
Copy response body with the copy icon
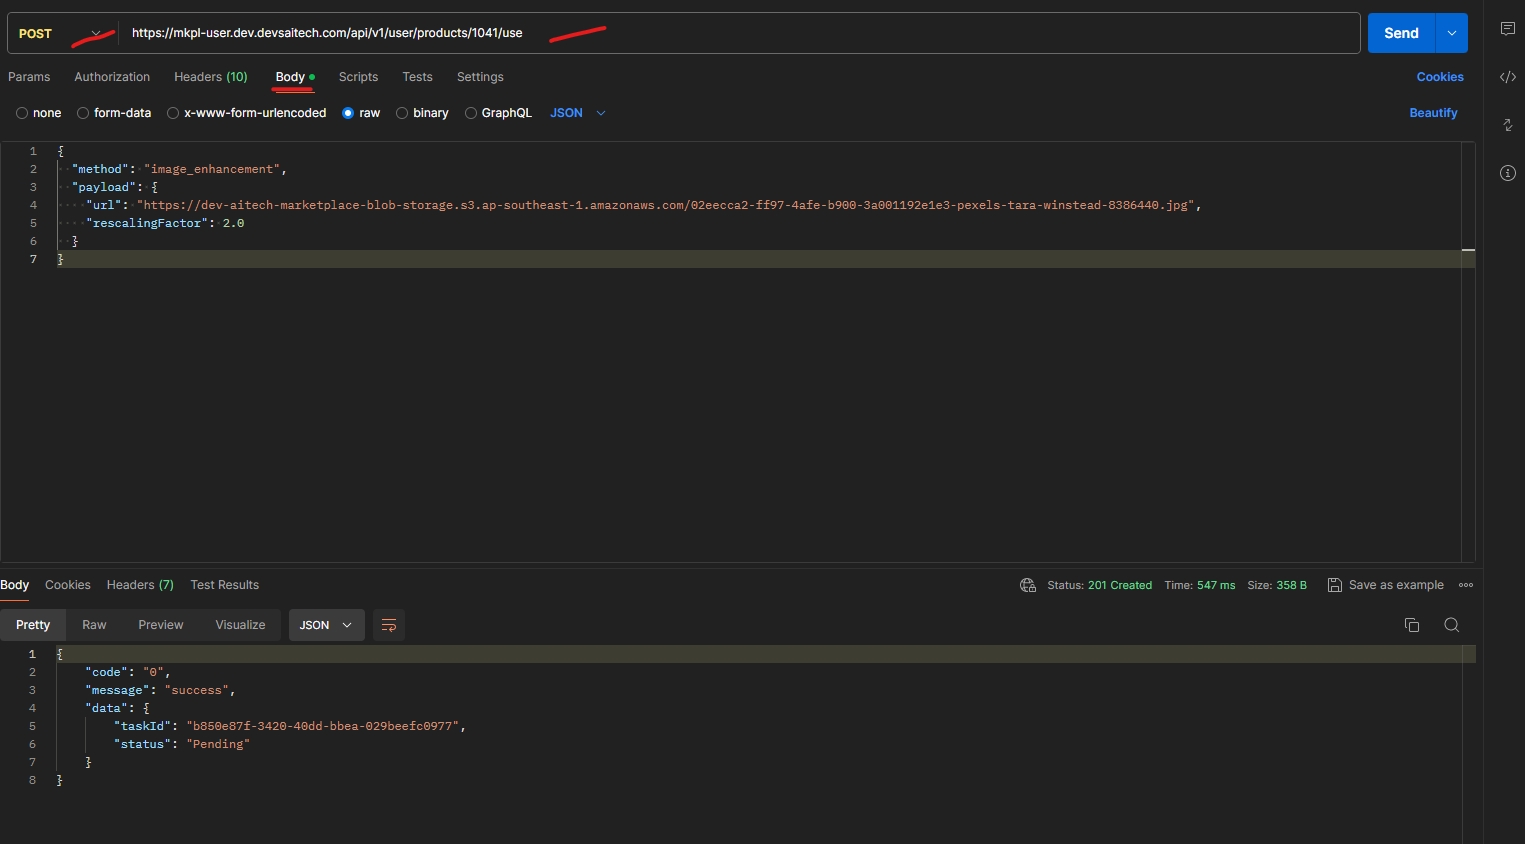coord(1411,625)
